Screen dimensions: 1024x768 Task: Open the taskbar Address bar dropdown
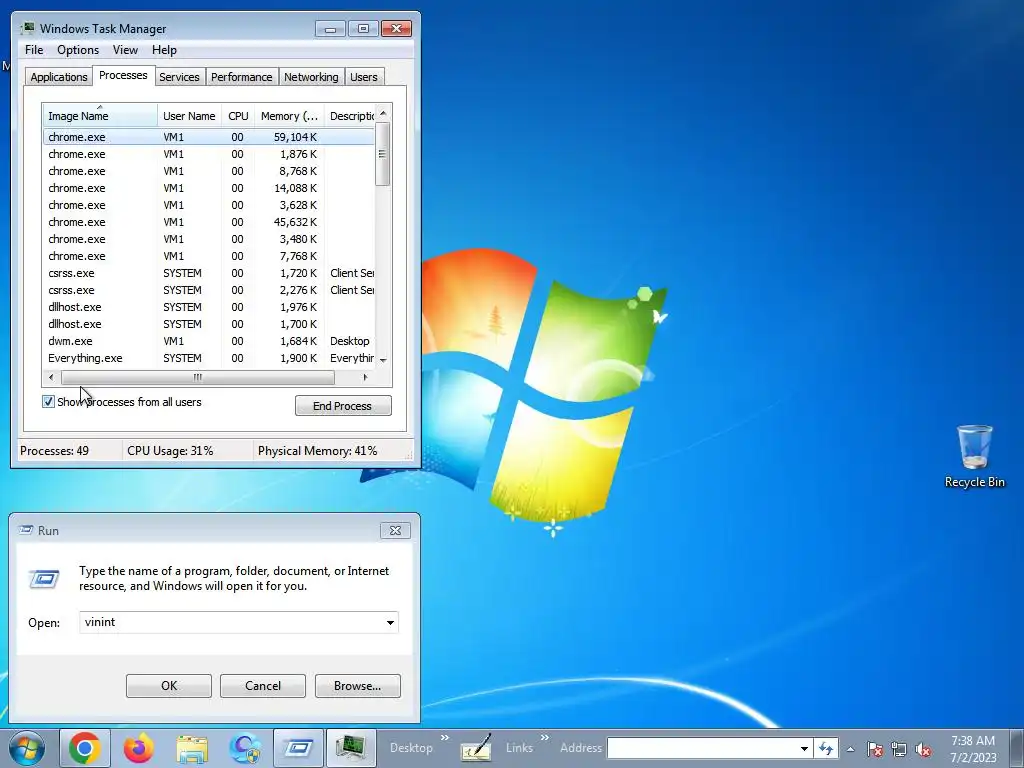[805, 748]
